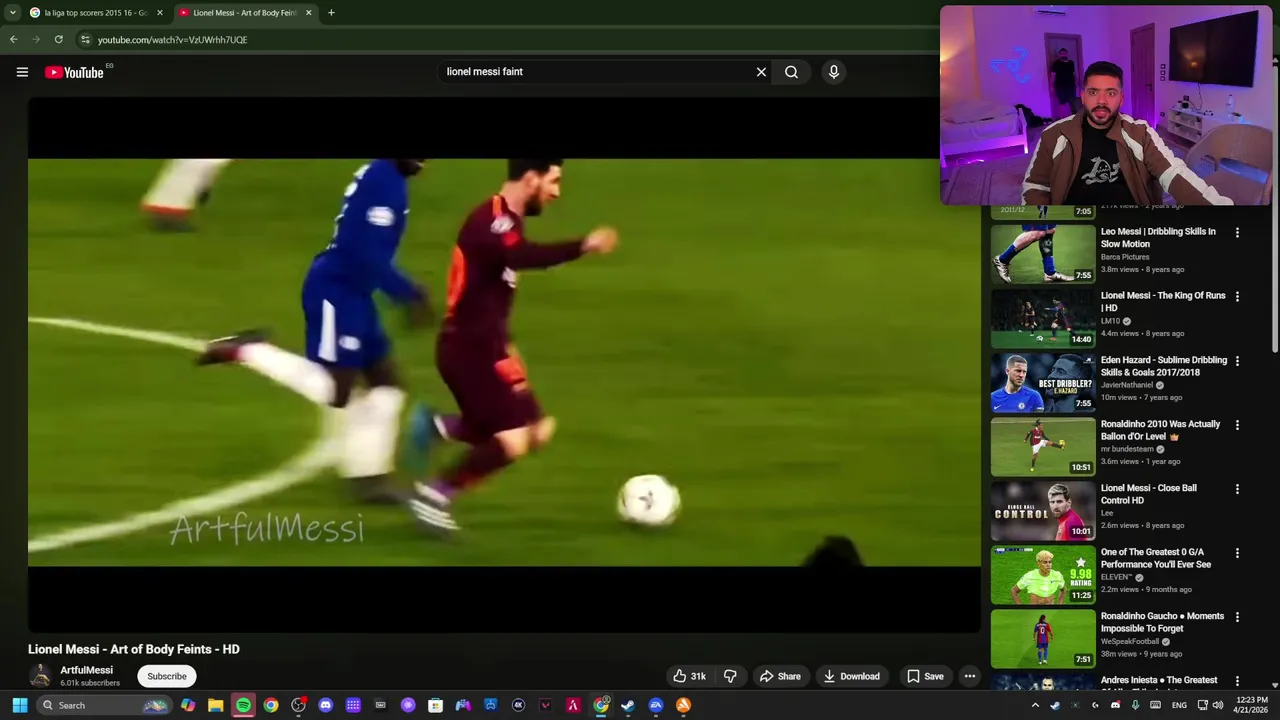1280x720 pixels.
Task: Open the more actions ellipsis next to Save
Action: [x=969, y=676]
